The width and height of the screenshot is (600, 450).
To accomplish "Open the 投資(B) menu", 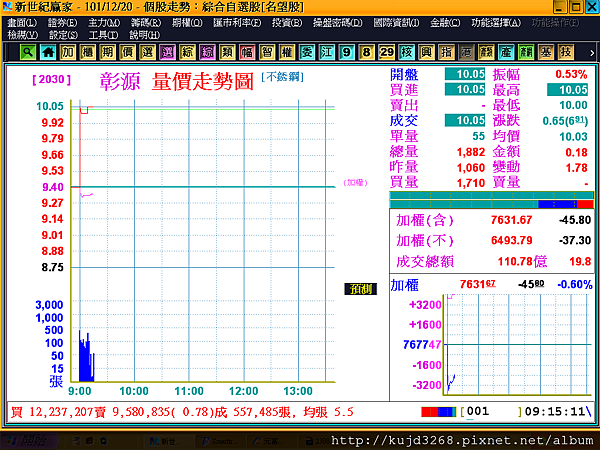I will point(287,23).
